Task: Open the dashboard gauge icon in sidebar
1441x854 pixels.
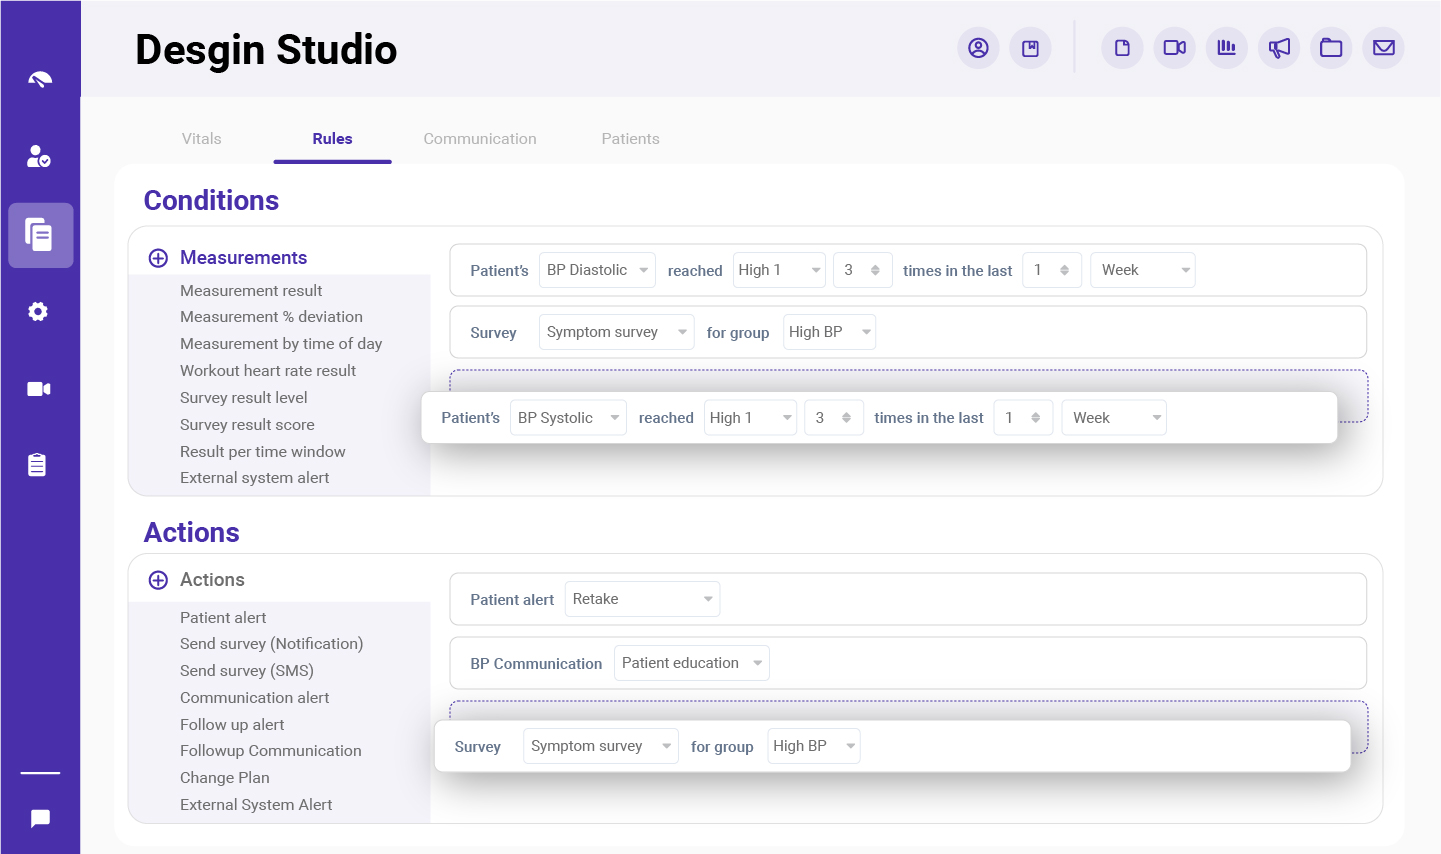Action: (40, 80)
